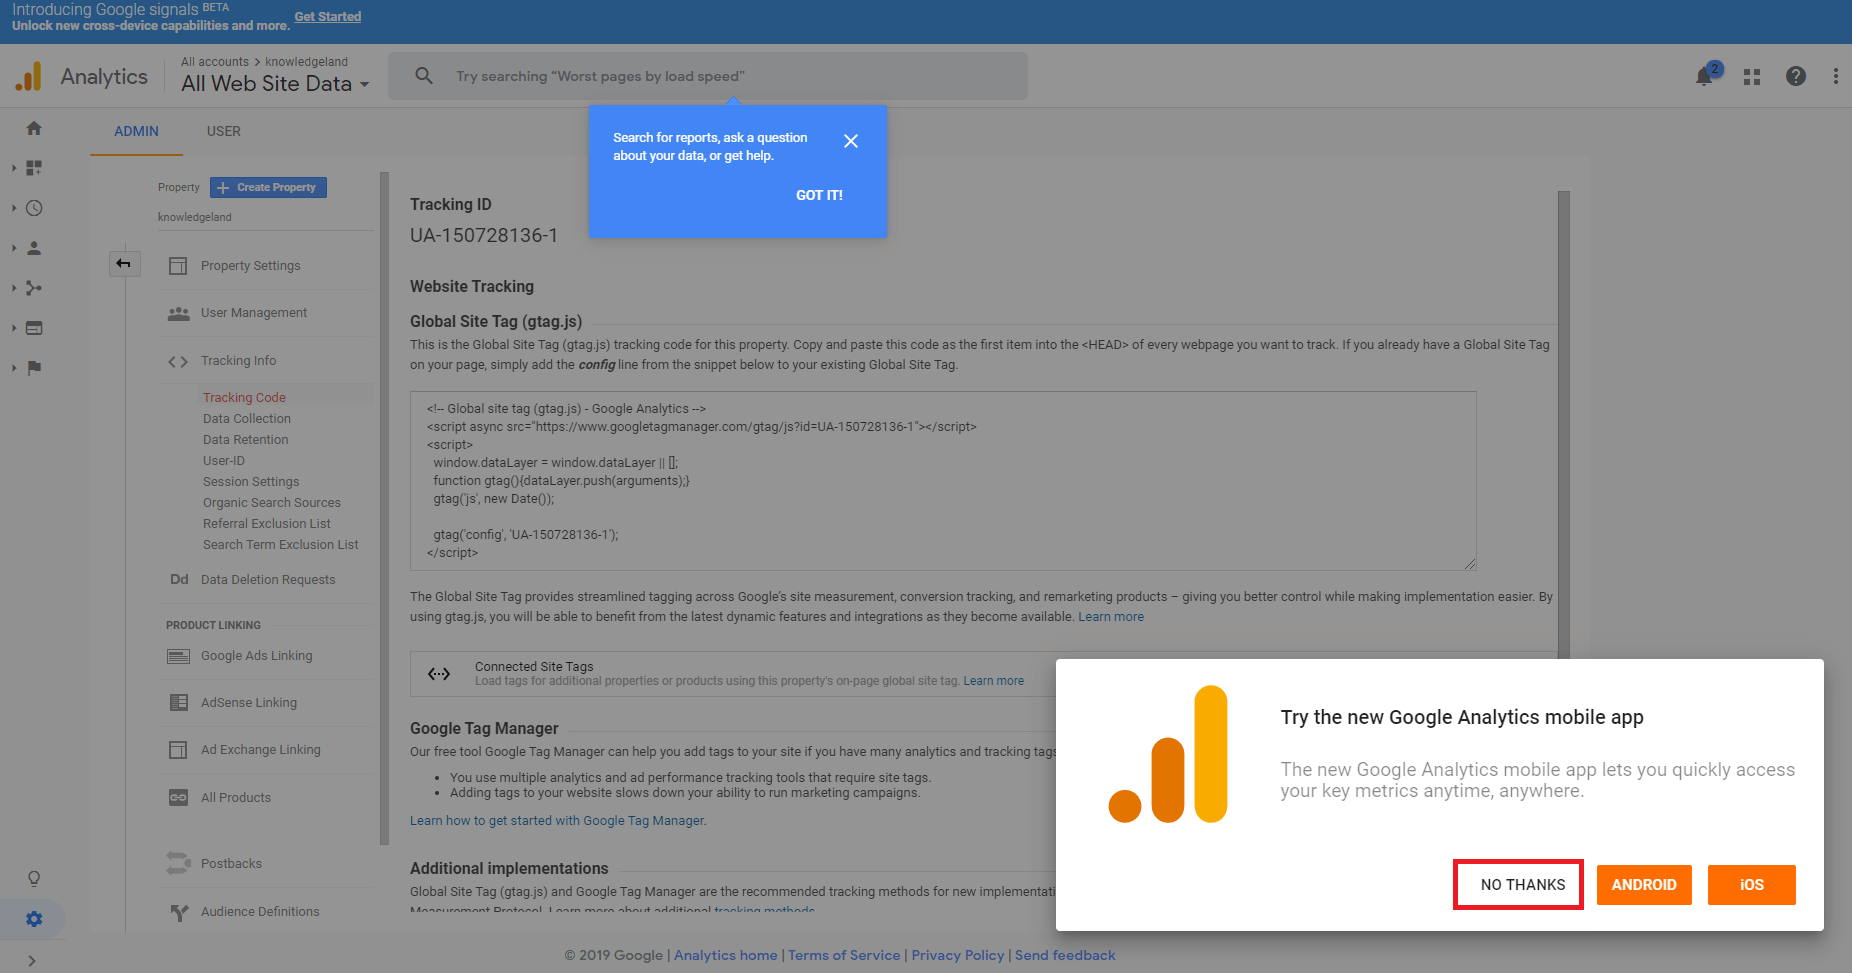Click the Create Property button

coord(268,187)
